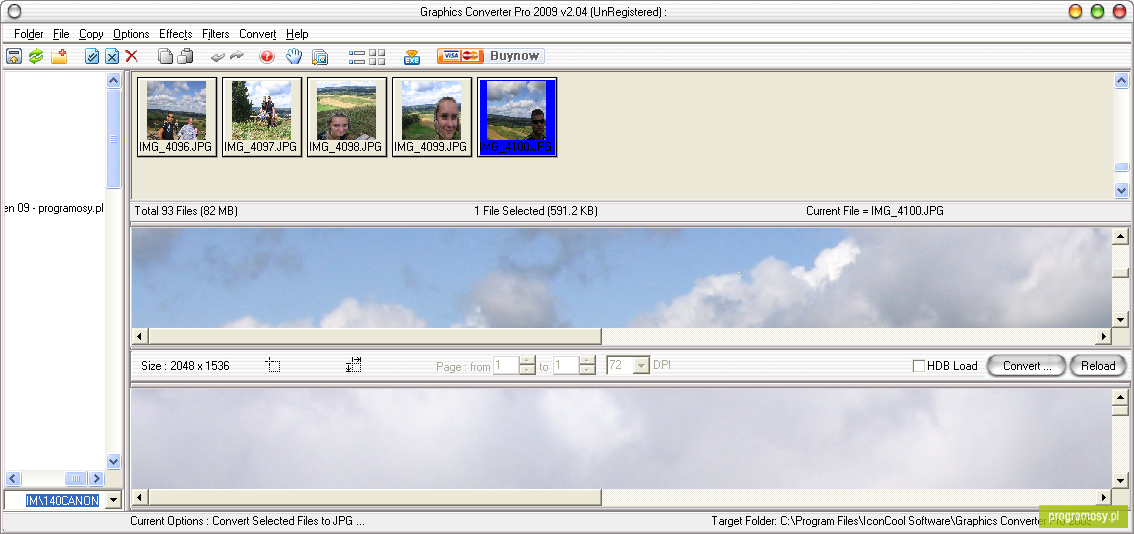Switch to thumbnail grid view icon
The image size is (1134, 534).
pos(377,56)
